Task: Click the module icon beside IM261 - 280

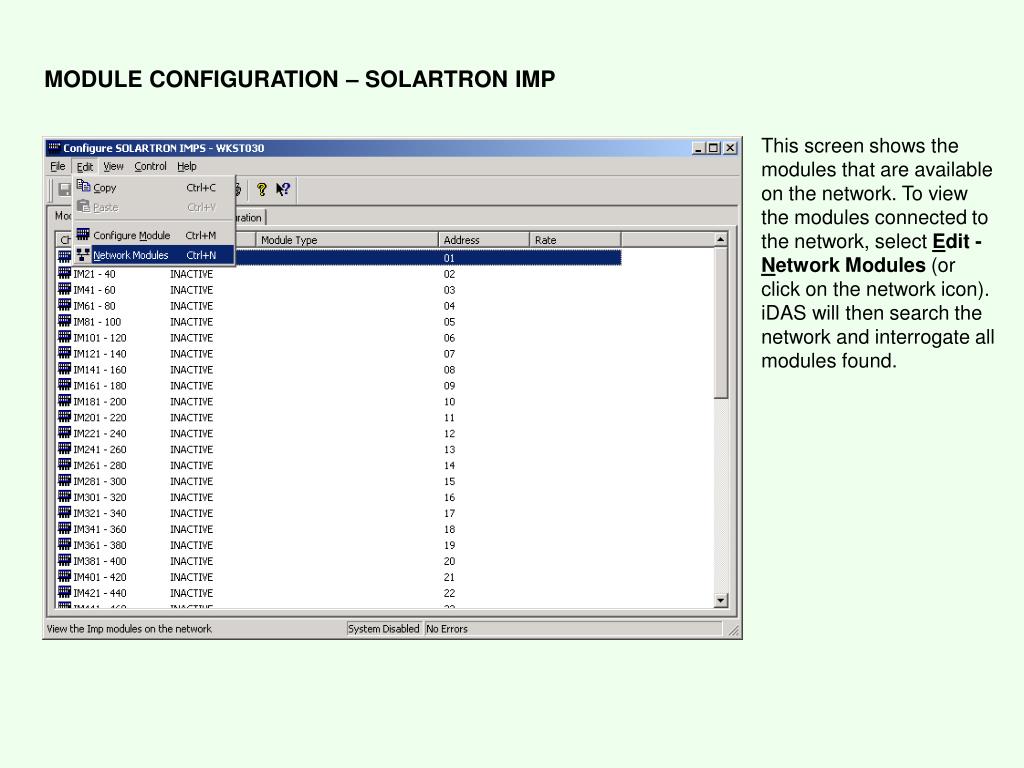Action: pos(64,464)
